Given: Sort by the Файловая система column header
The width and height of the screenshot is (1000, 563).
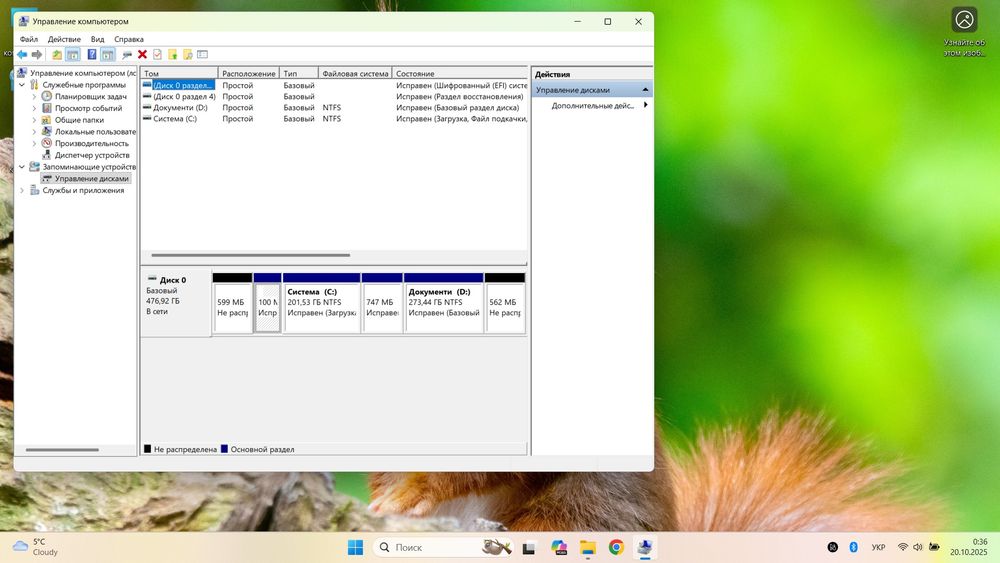Looking at the screenshot, I should click(x=355, y=74).
